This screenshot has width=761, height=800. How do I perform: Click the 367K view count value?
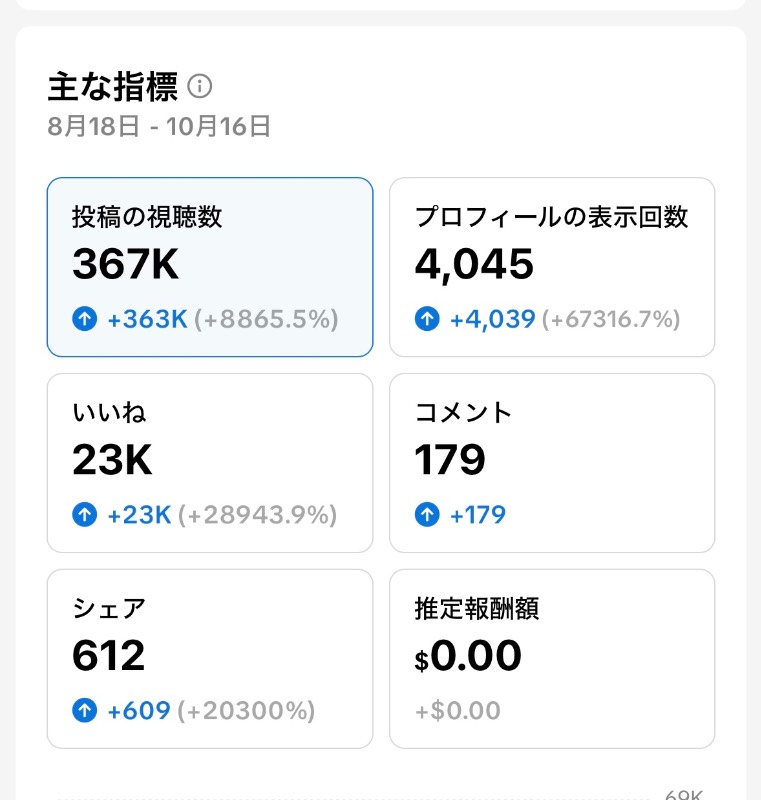click(125, 264)
